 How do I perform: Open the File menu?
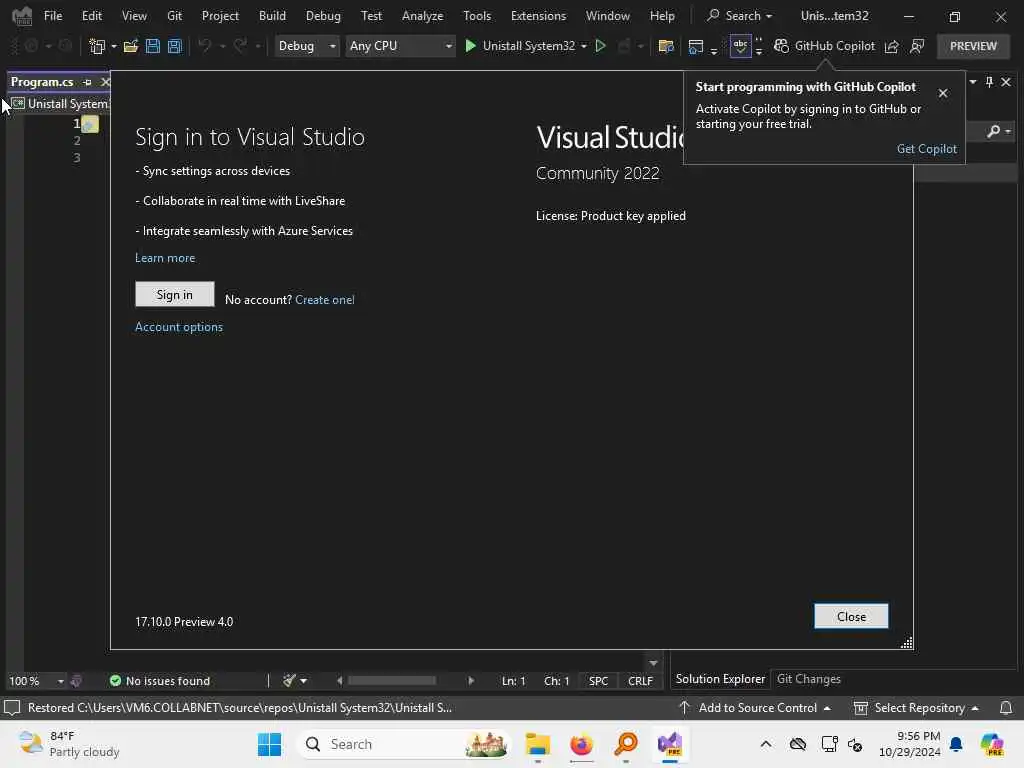pyautogui.click(x=53, y=16)
